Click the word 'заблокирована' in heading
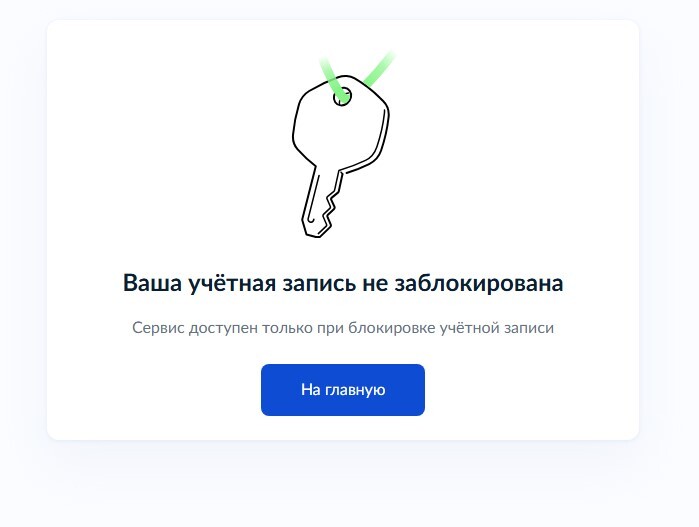Image resolution: width=699 pixels, height=527 pixels. pyautogui.click(x=479, y=283)
